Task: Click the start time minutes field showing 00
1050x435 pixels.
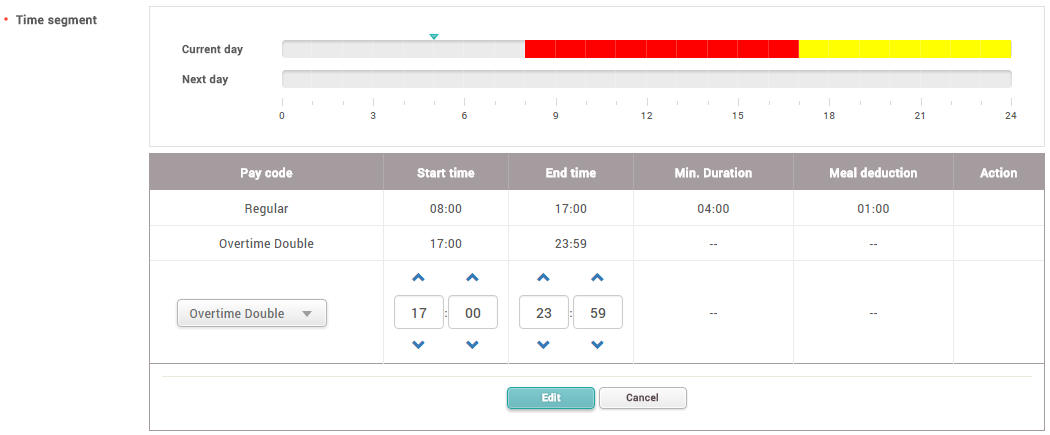Action: (x=473, y=313)
